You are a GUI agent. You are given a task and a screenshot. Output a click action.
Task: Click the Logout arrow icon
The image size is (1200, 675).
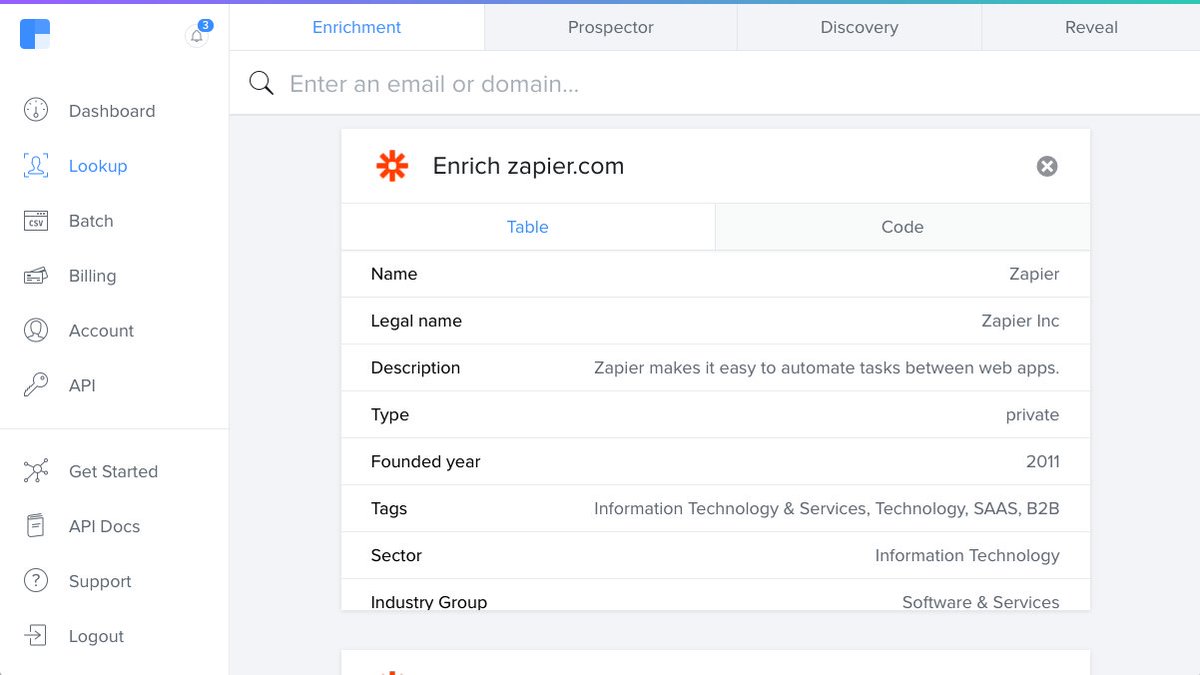(36, 636)
